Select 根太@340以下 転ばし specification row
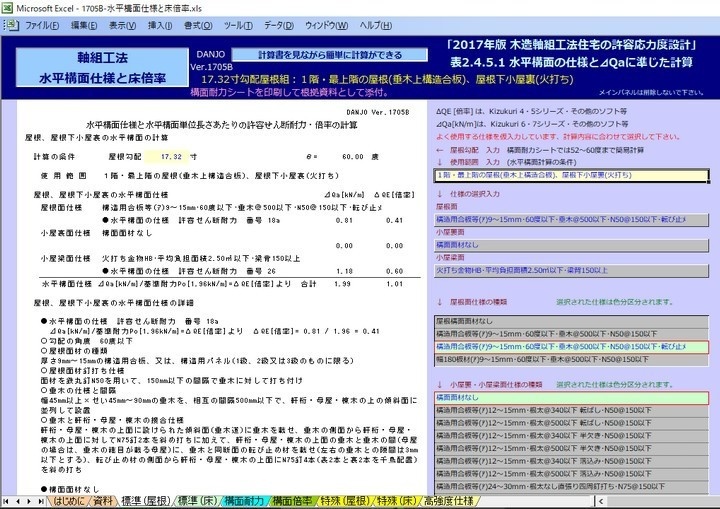This screenshot has height=509, width=720. point(571,411)
